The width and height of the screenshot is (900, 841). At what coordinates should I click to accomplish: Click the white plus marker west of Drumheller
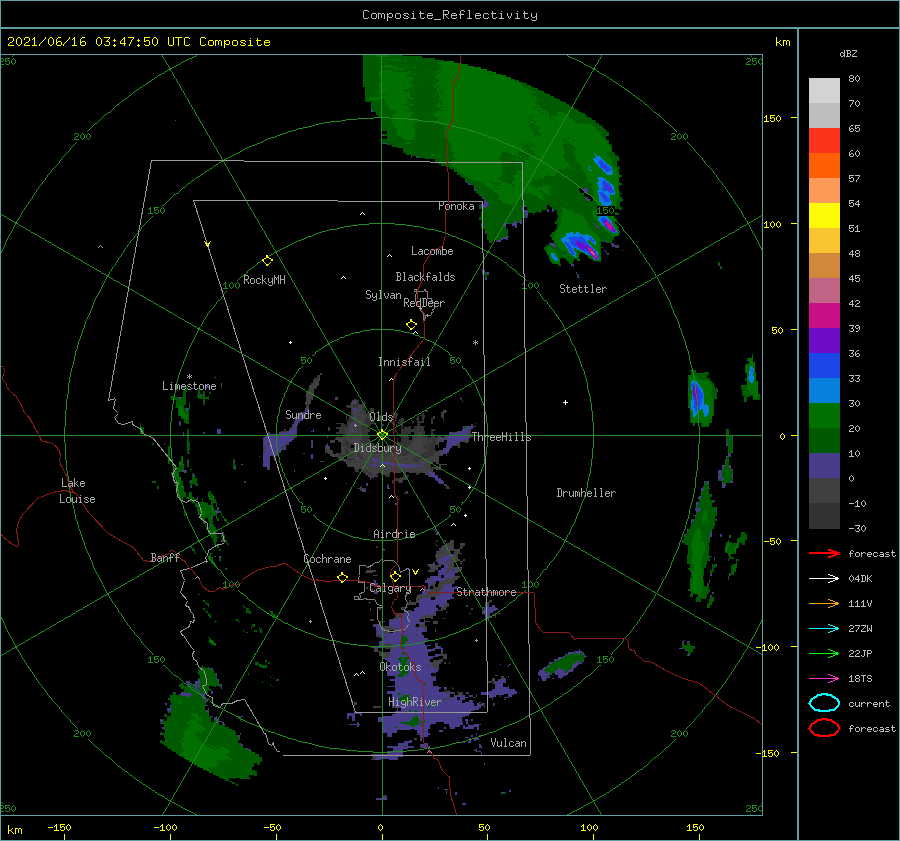coord(565,402)
